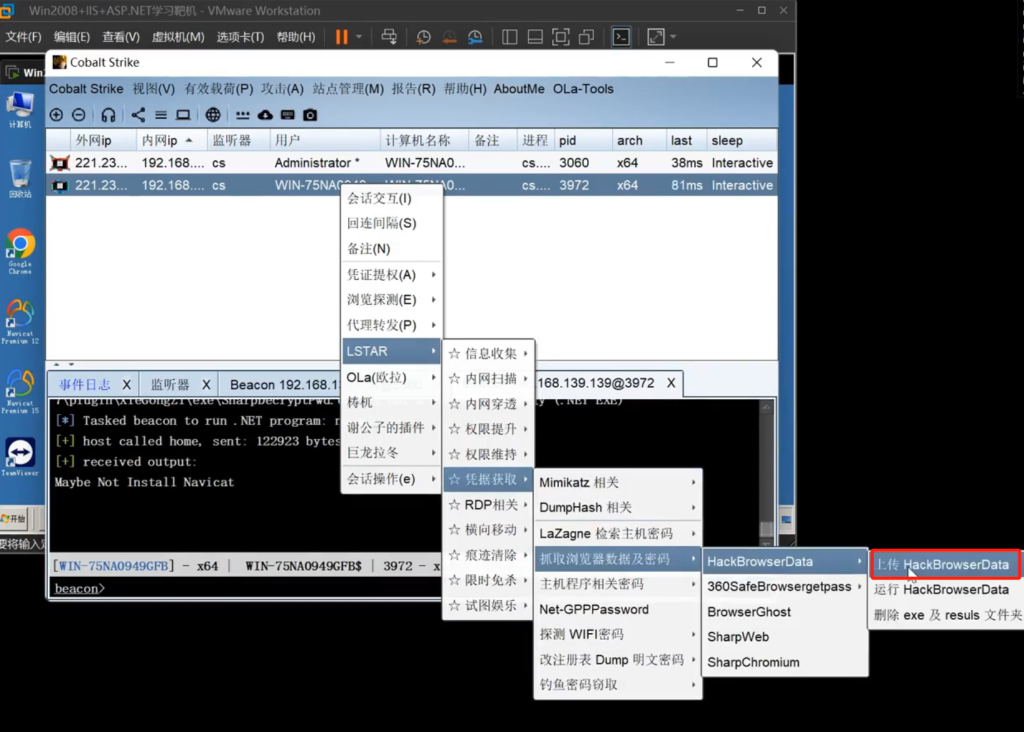Select the 计算机 desktop icon

pyautogui.click(x=20, y=110)
